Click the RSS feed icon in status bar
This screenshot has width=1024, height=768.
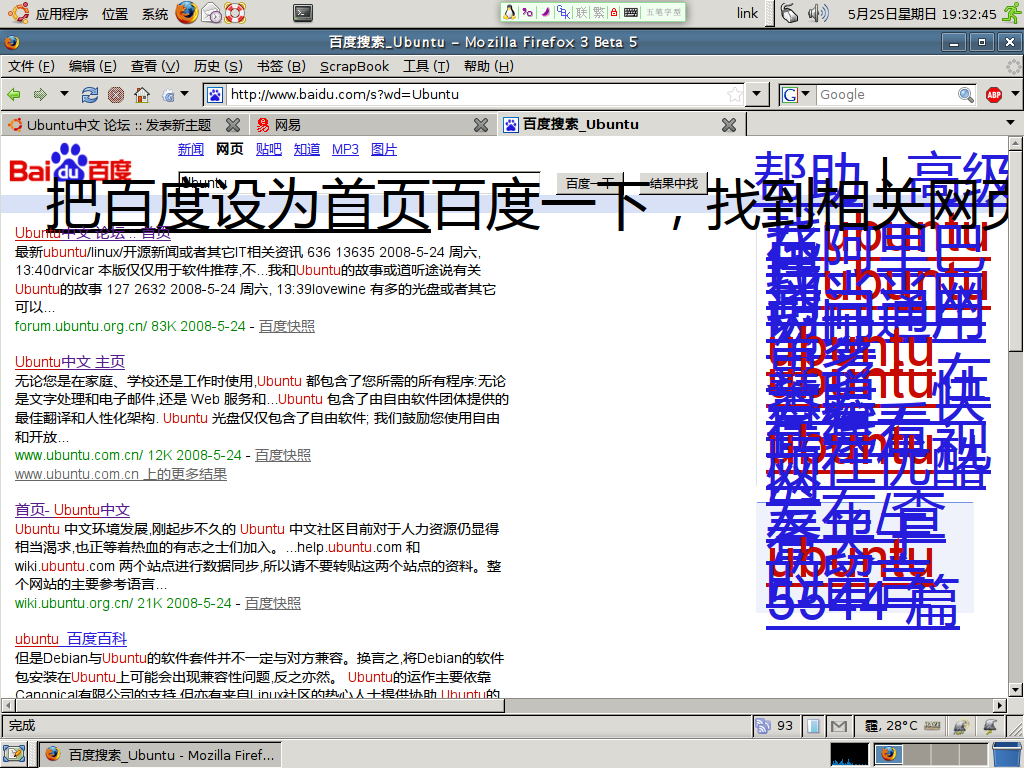762,726
